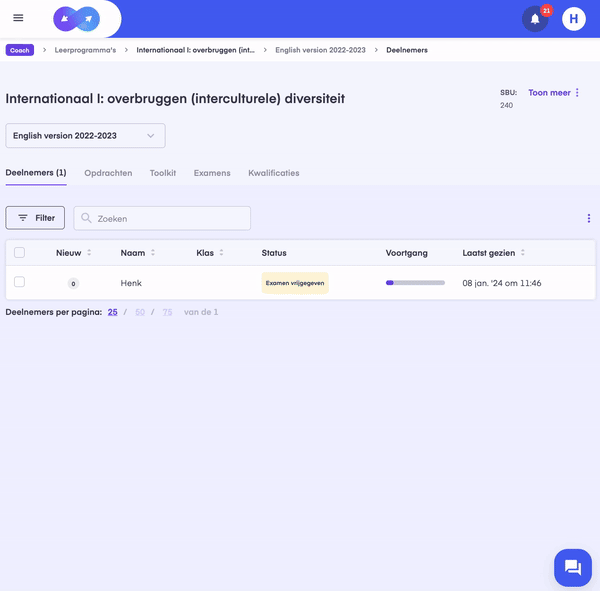Show 25 participants per page
The image size is (600, 591).
click(112, 312)
